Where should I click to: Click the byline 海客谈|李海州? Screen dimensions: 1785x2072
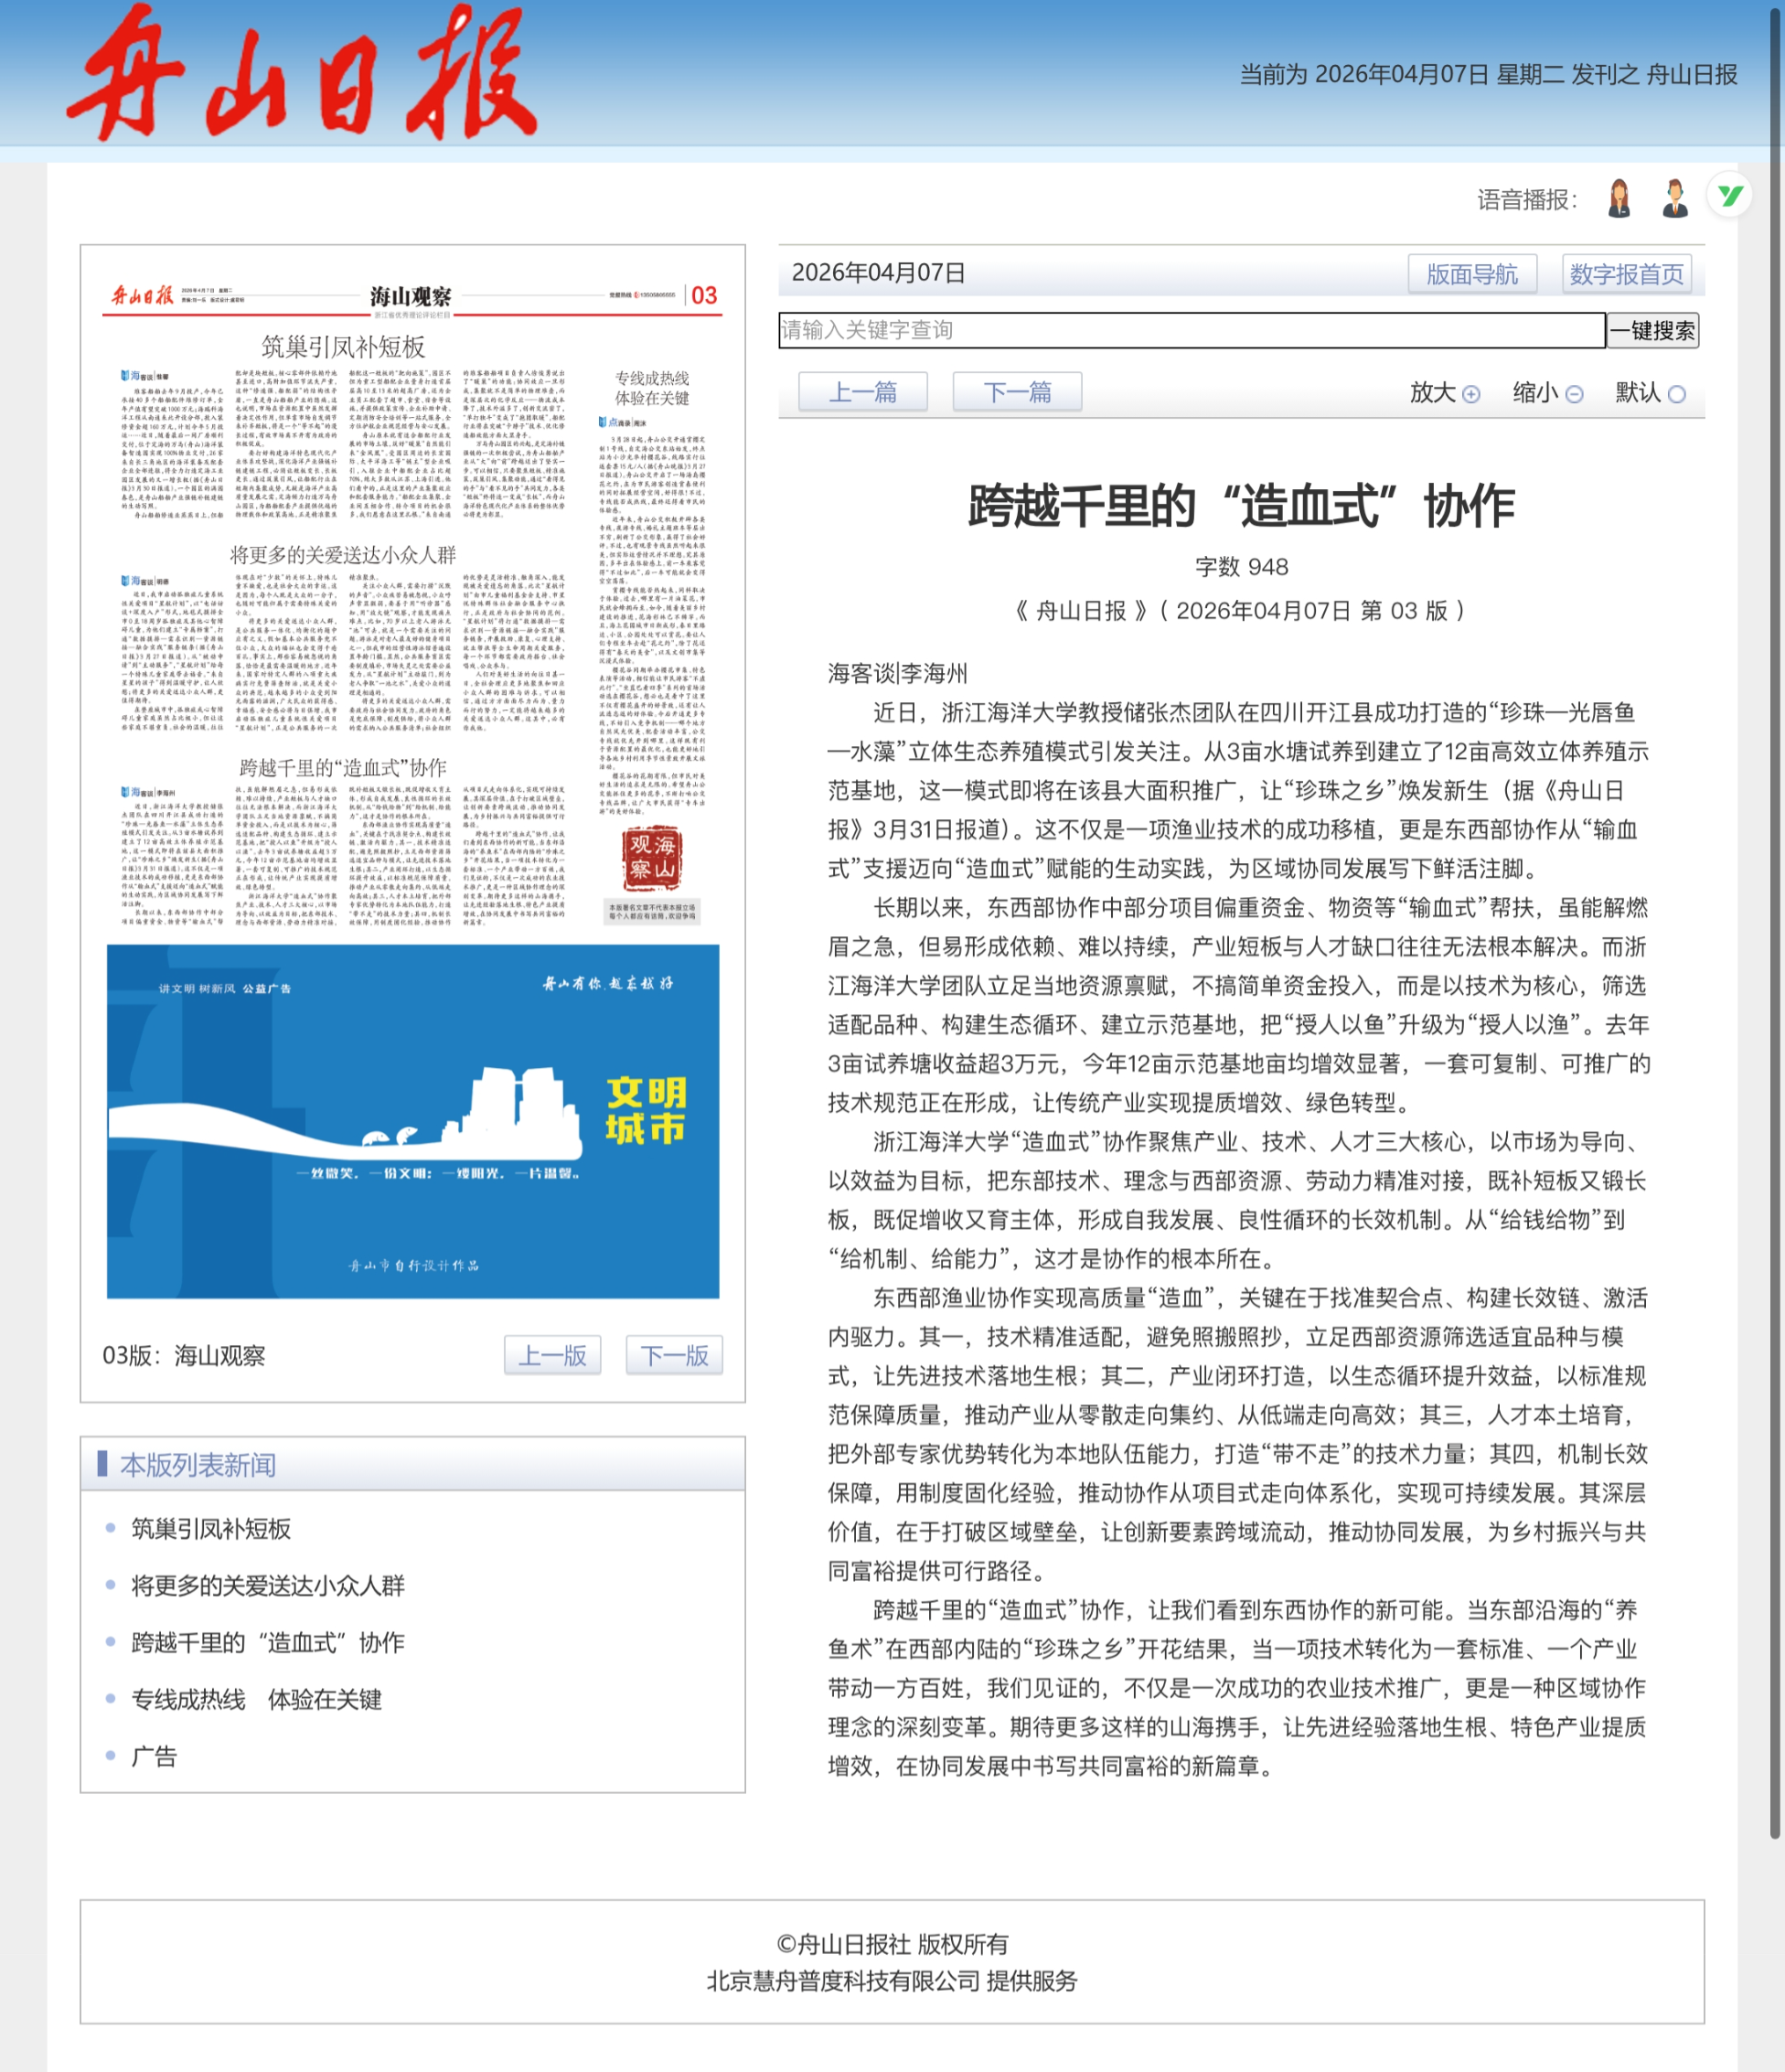(897, 673)
